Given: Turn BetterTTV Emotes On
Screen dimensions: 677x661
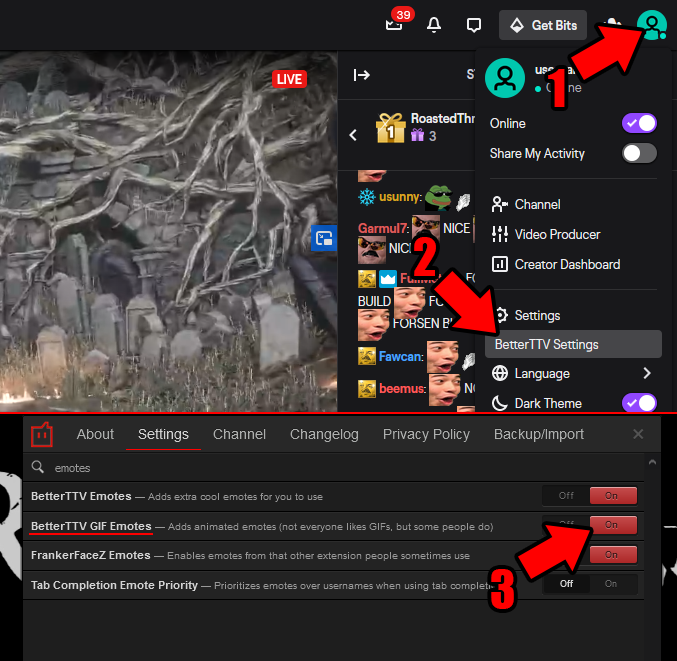Looking at the screenshot, I should click(x=613, y=496).
